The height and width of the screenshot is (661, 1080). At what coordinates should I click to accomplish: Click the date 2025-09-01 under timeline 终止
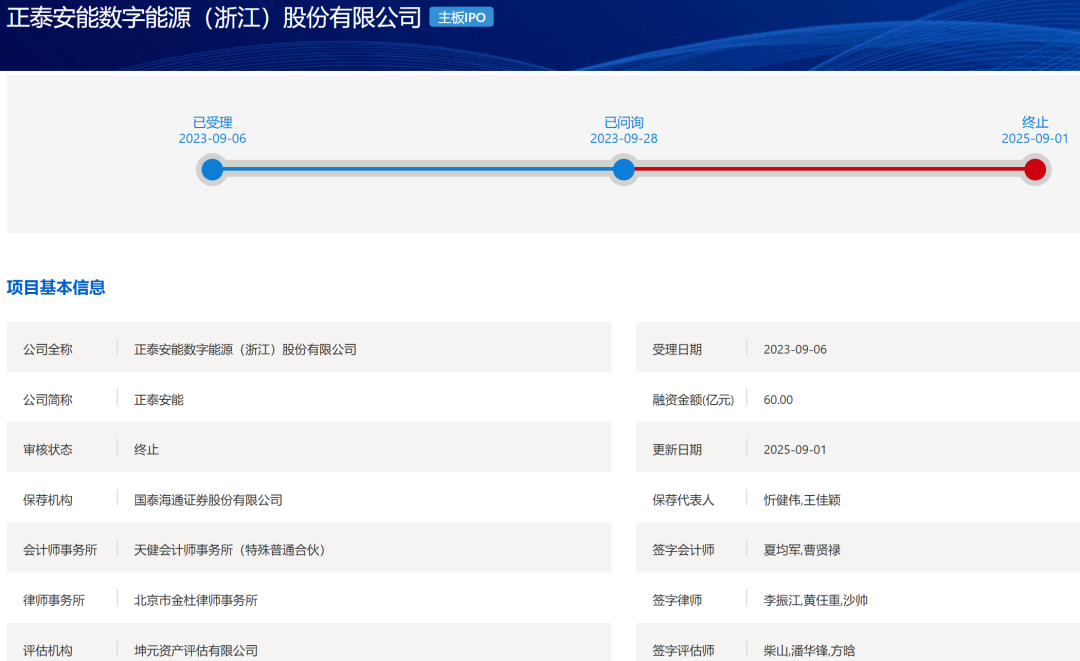pos(1035,138)
